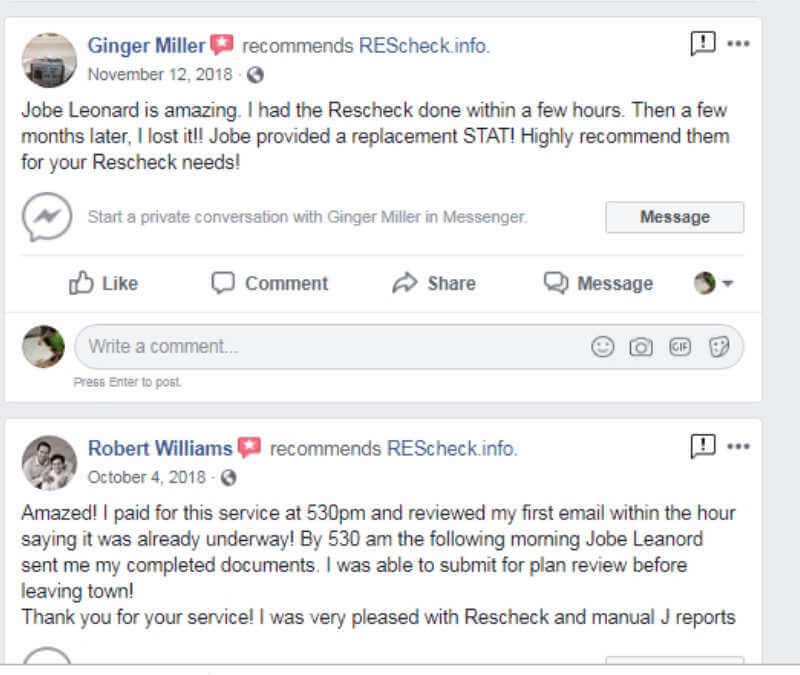Share Ginger Miller's recommendation
This screenshot has height=675, width=800.
(434, 284)
